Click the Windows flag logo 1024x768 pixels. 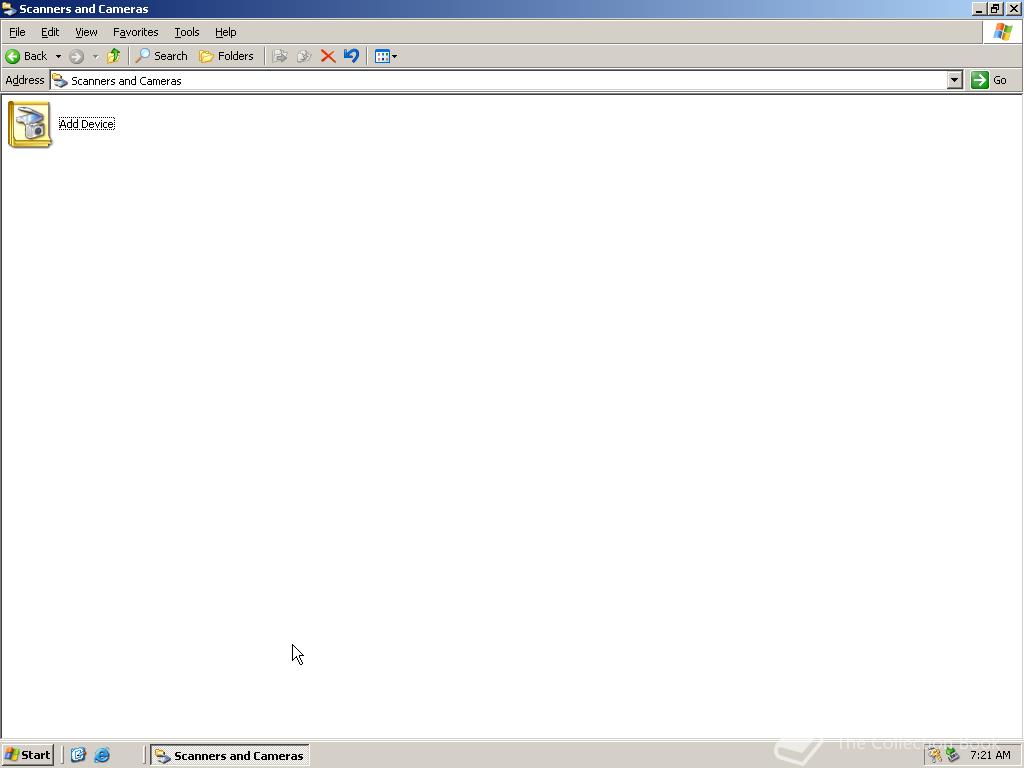coord(1002,32)
